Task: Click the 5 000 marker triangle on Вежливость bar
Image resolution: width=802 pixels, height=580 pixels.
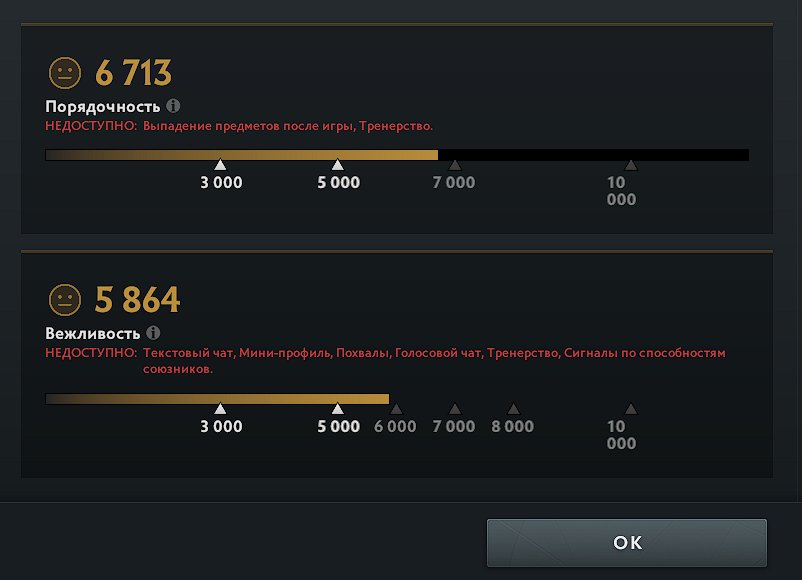Action: [338, 409]
